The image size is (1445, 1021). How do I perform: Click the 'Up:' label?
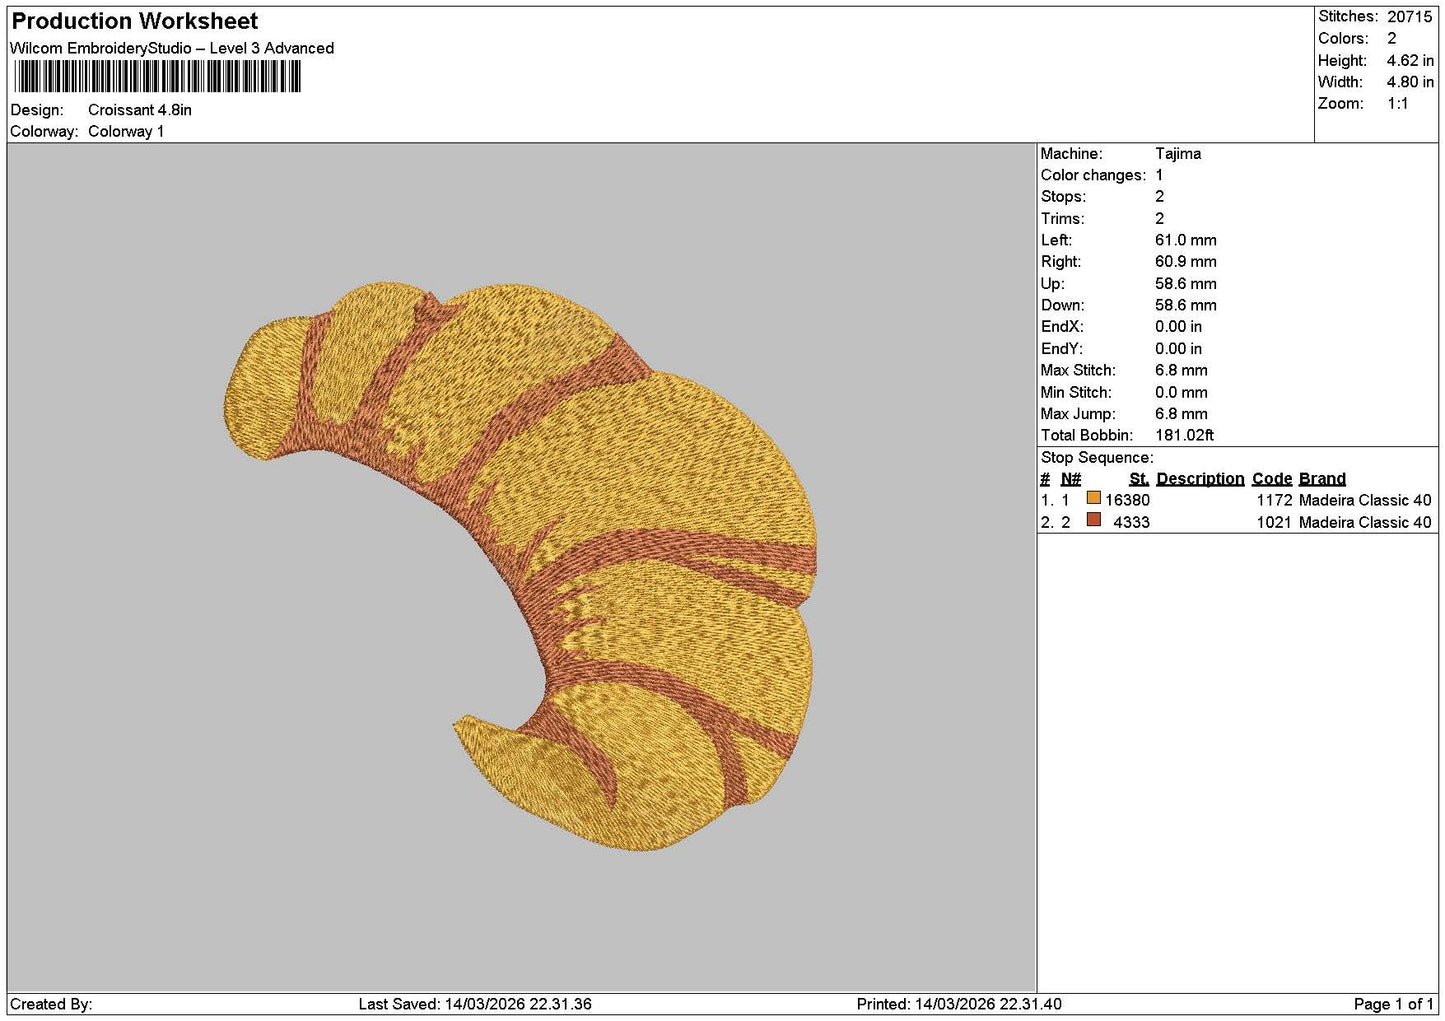coord(1052,284)
